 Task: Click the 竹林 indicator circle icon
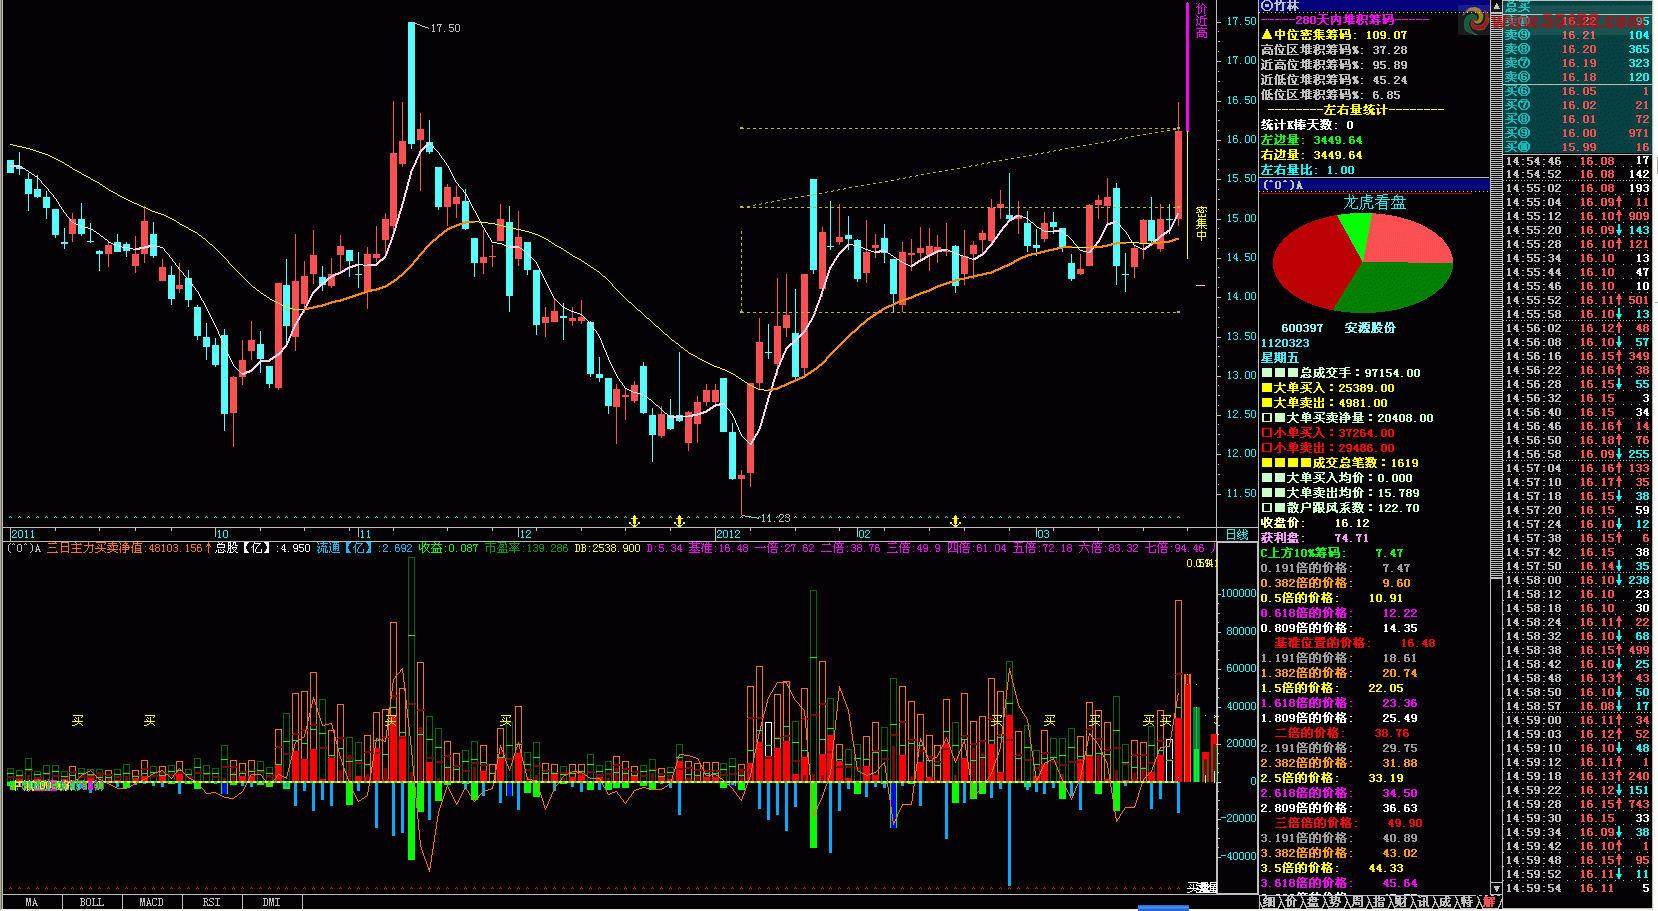pyautogui.click(x=1267, y=6)
